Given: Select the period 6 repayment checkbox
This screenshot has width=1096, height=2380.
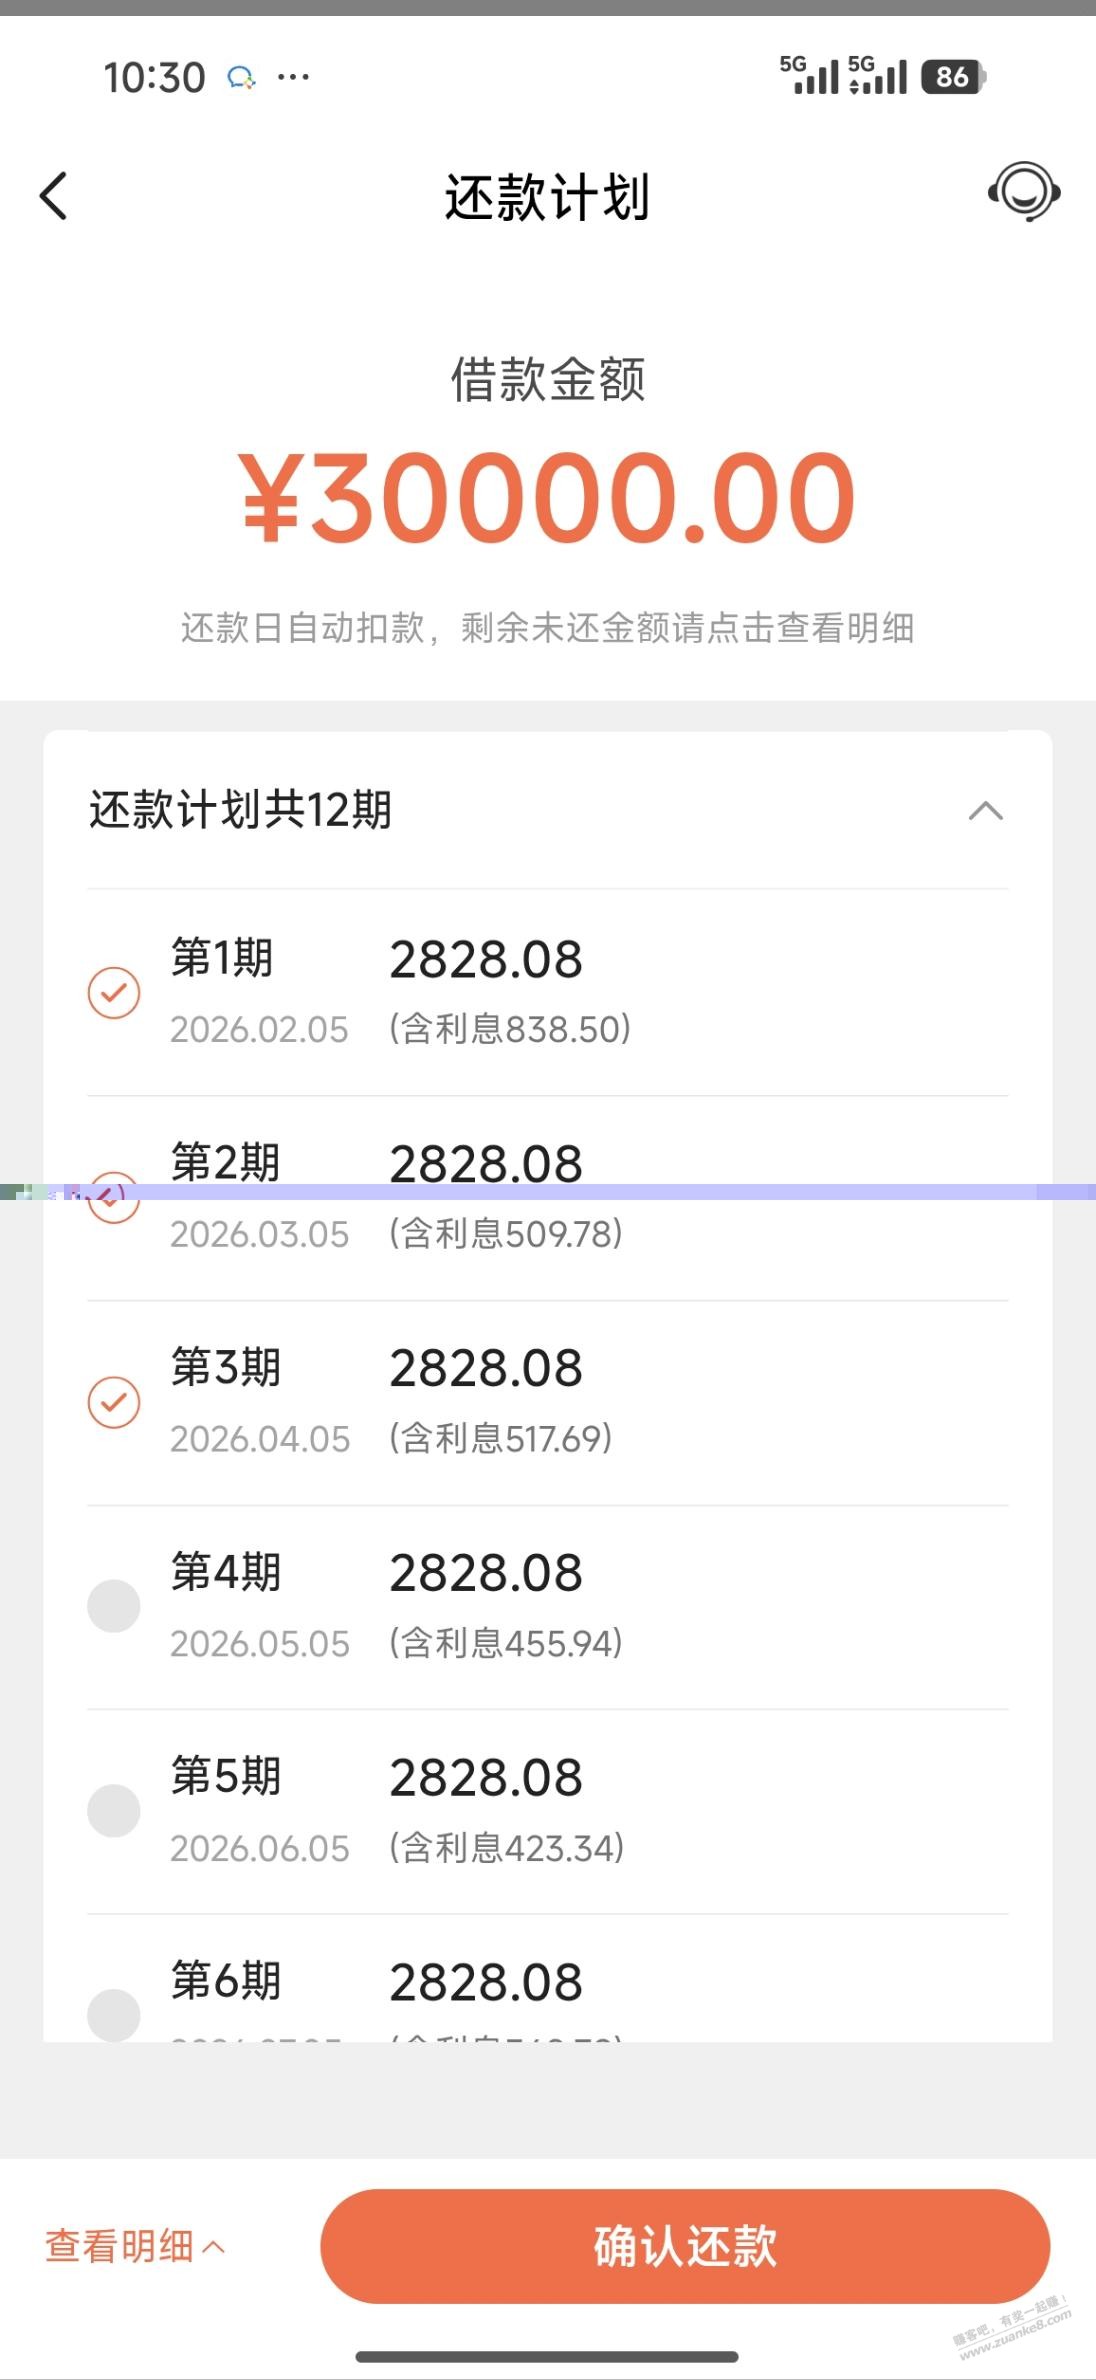Looking at the screenshot, I should click(114, 2014).
